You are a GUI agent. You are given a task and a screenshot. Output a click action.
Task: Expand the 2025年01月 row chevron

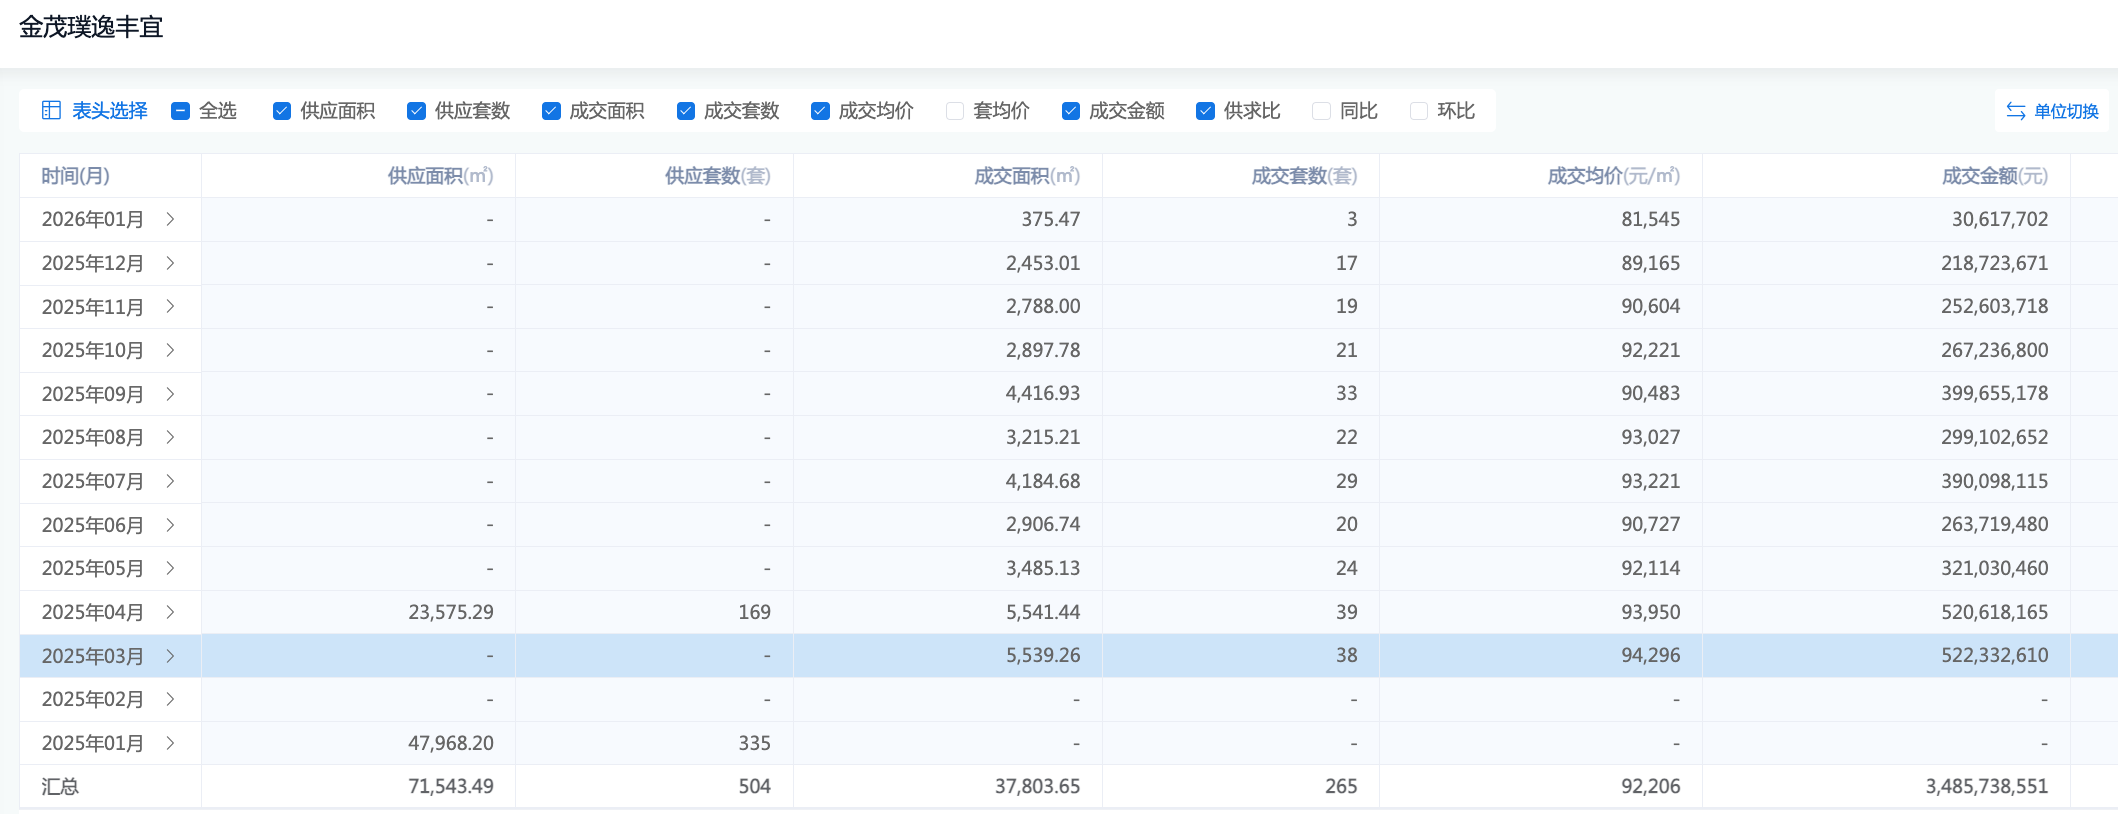coord(171,743)
